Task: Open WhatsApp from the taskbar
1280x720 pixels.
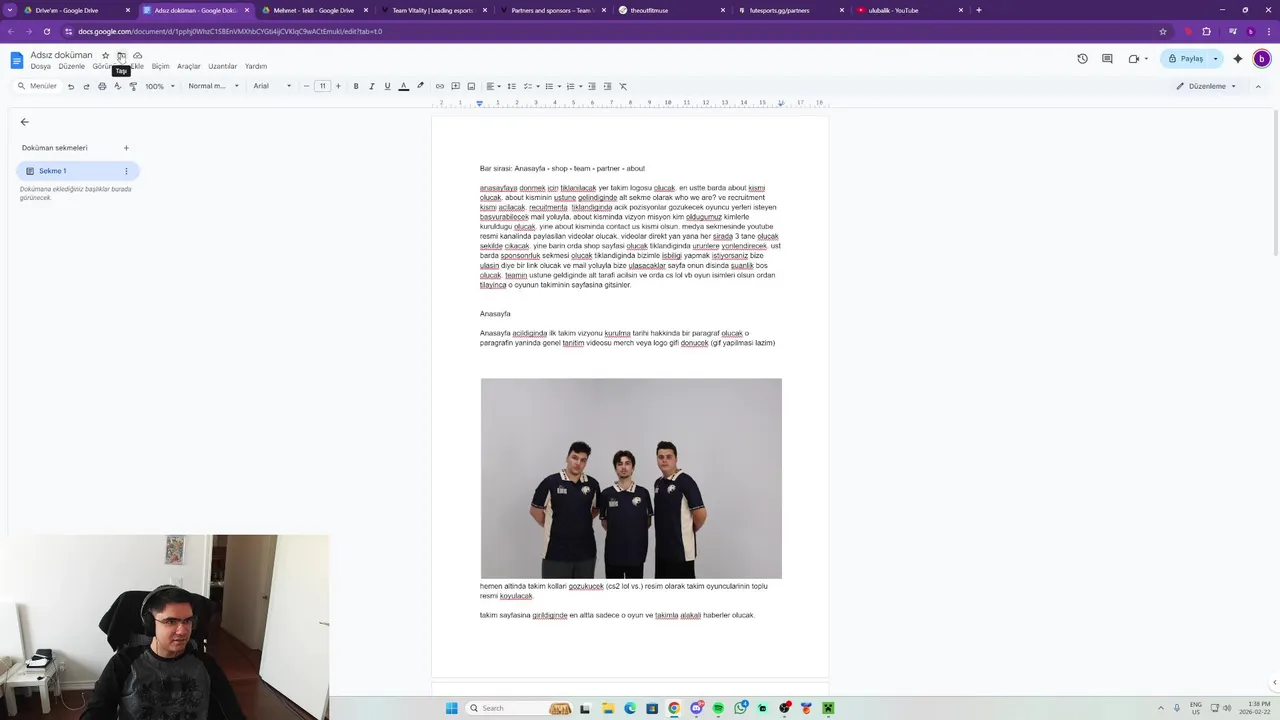Action: tap(740, 708)
